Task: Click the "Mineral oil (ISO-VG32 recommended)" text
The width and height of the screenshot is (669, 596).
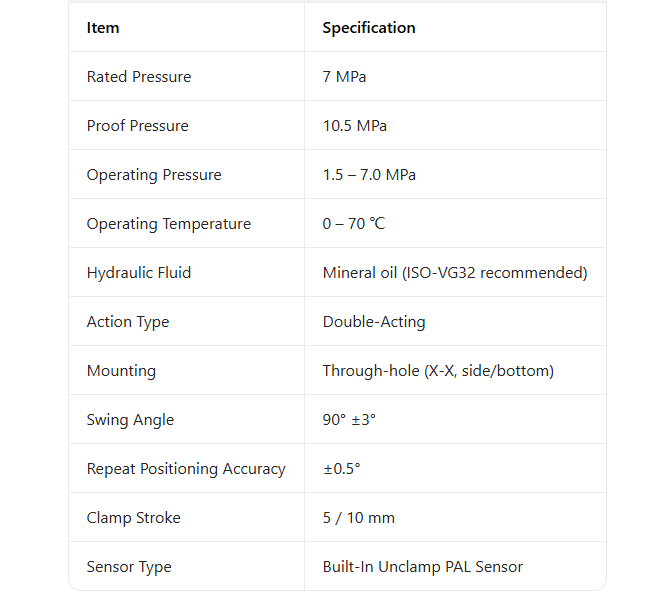Action: [454, 273]
